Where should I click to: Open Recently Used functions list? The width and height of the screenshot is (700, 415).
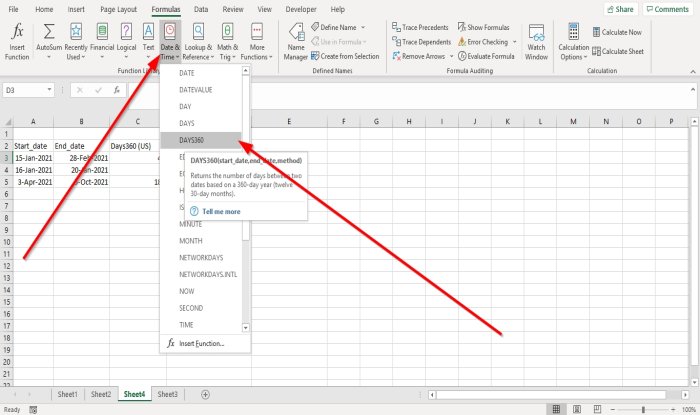click(x=76, y=42)
